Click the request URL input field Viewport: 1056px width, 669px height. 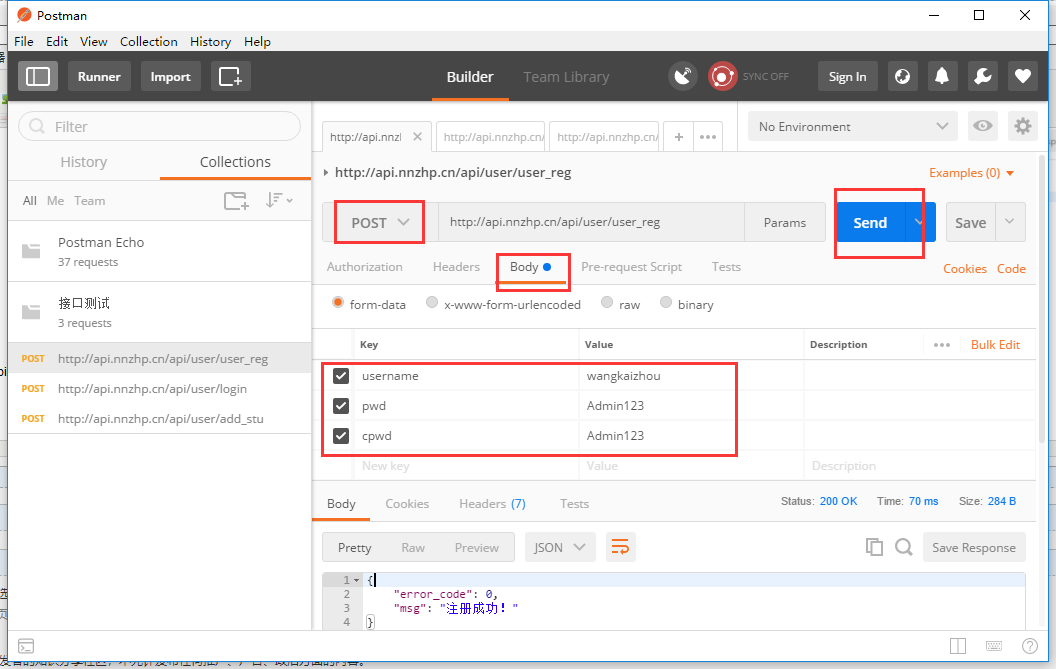coord(591,222)
